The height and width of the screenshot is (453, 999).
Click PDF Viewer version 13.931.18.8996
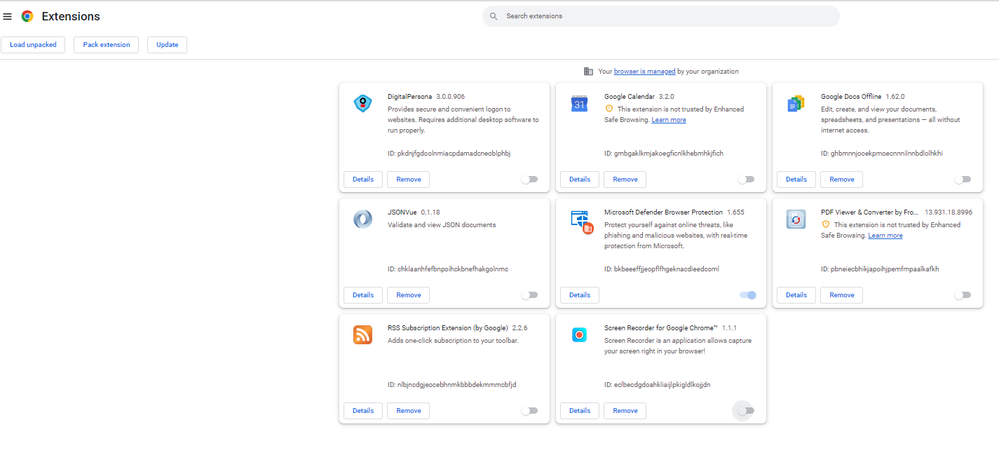pyautogui.click(x=949, y=212)
